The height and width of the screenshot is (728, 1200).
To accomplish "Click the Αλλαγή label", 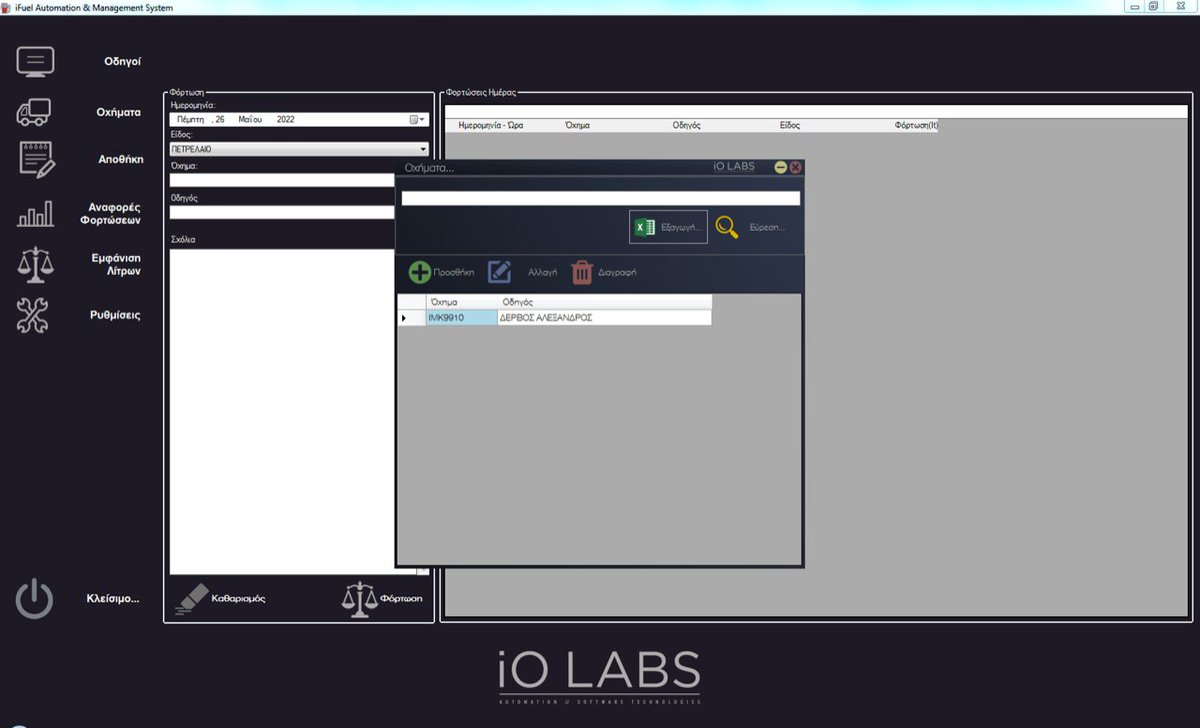I will [542, 272].
